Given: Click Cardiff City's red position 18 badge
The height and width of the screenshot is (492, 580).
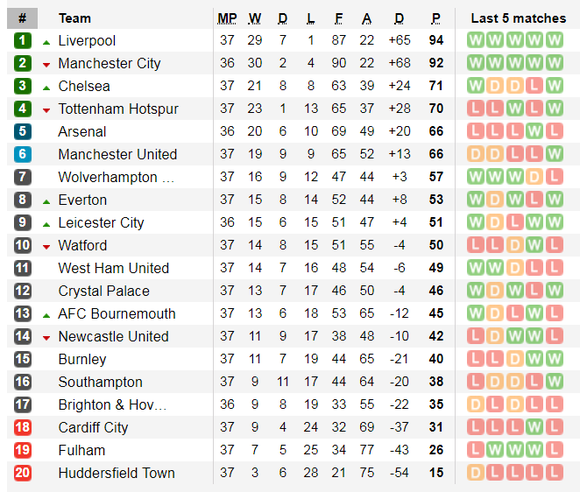Looking at the screenshot, I should [22, 427].
